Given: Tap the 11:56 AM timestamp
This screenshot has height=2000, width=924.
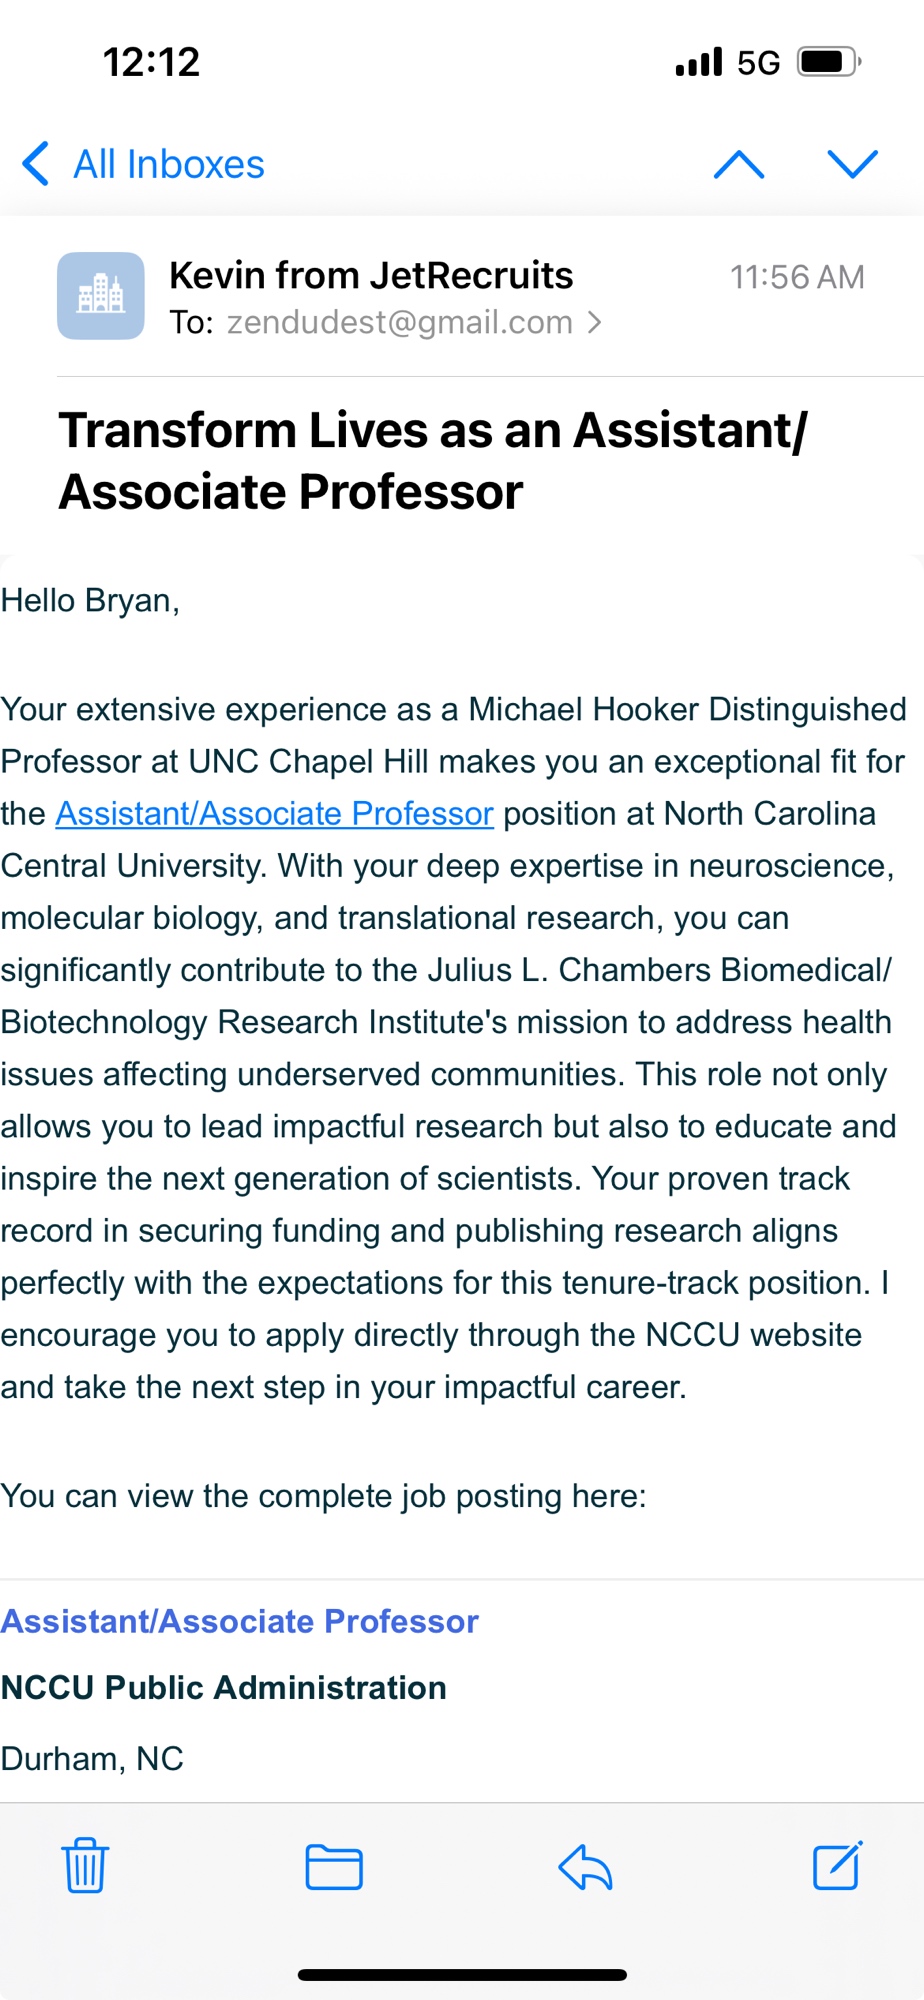Looking at the screenshot, I should pos(796,277).
